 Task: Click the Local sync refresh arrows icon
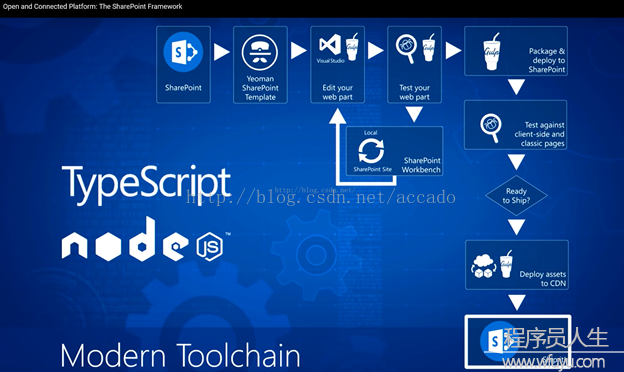coord(371,151)
